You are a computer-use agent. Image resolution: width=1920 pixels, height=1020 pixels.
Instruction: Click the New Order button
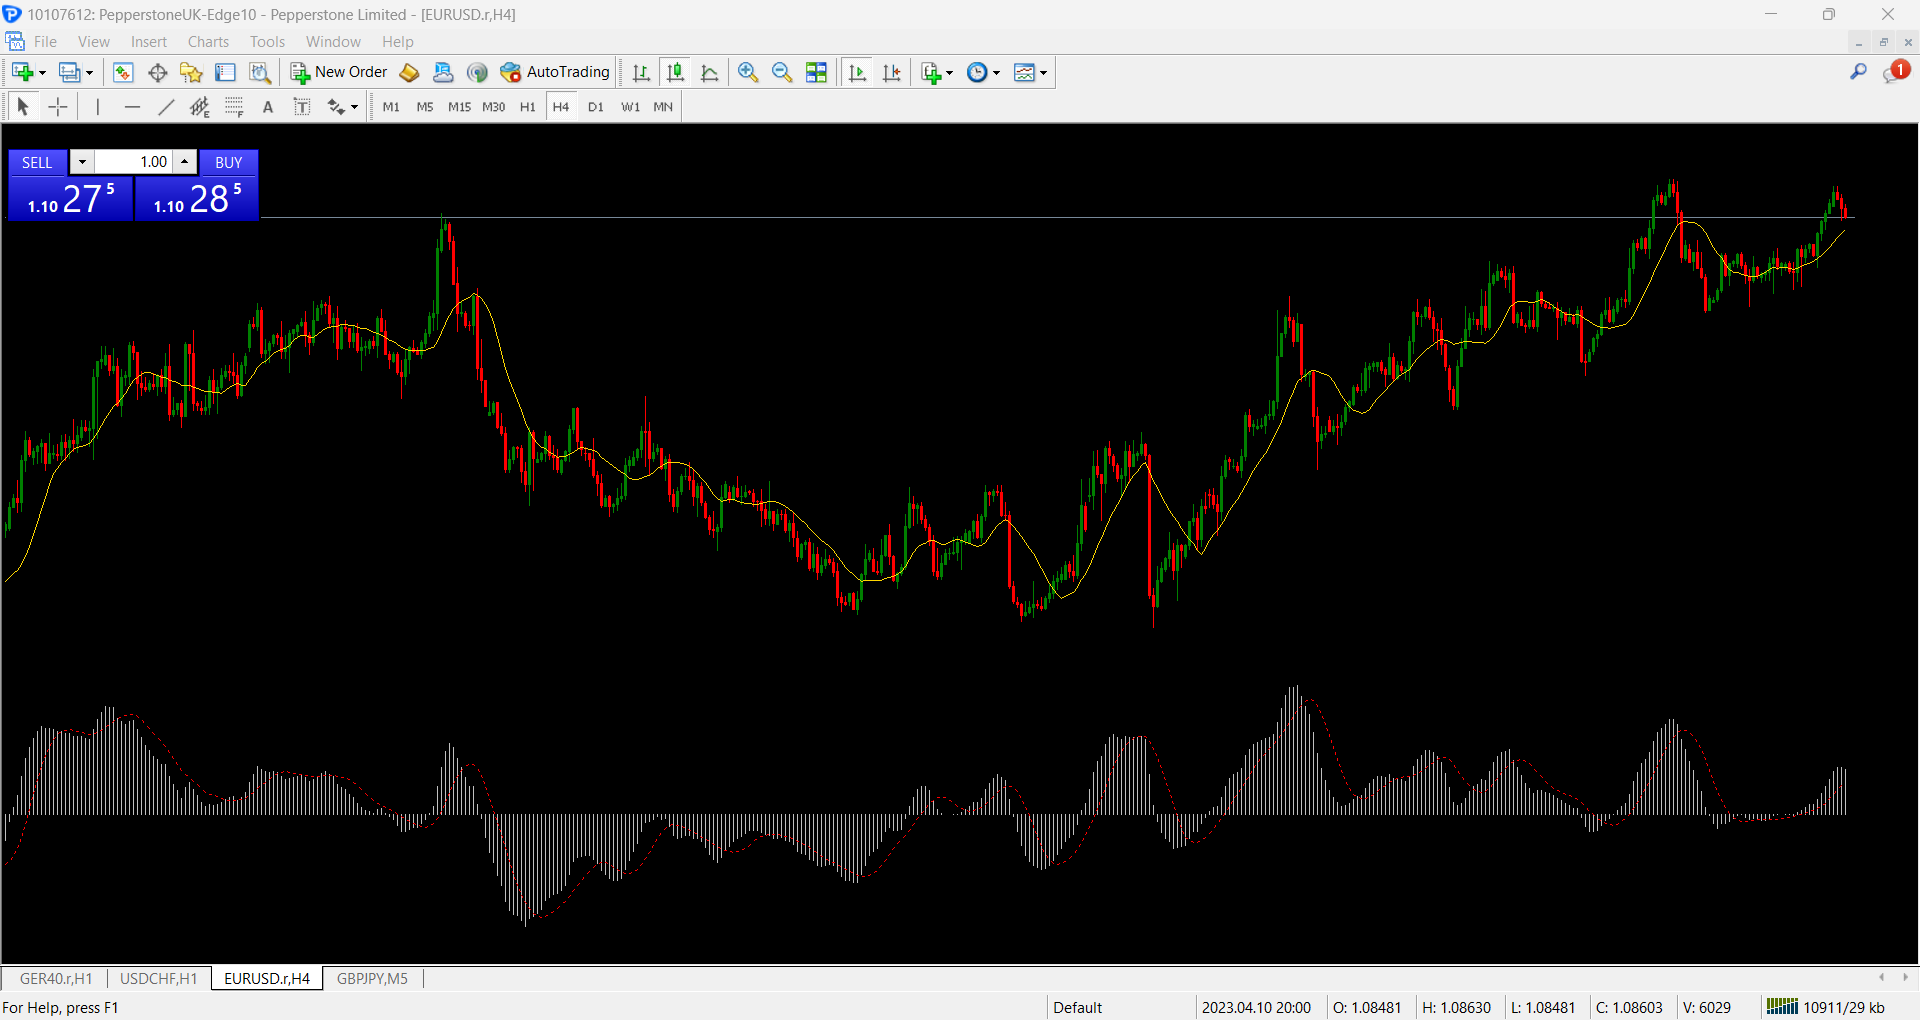tap(339, 72)
